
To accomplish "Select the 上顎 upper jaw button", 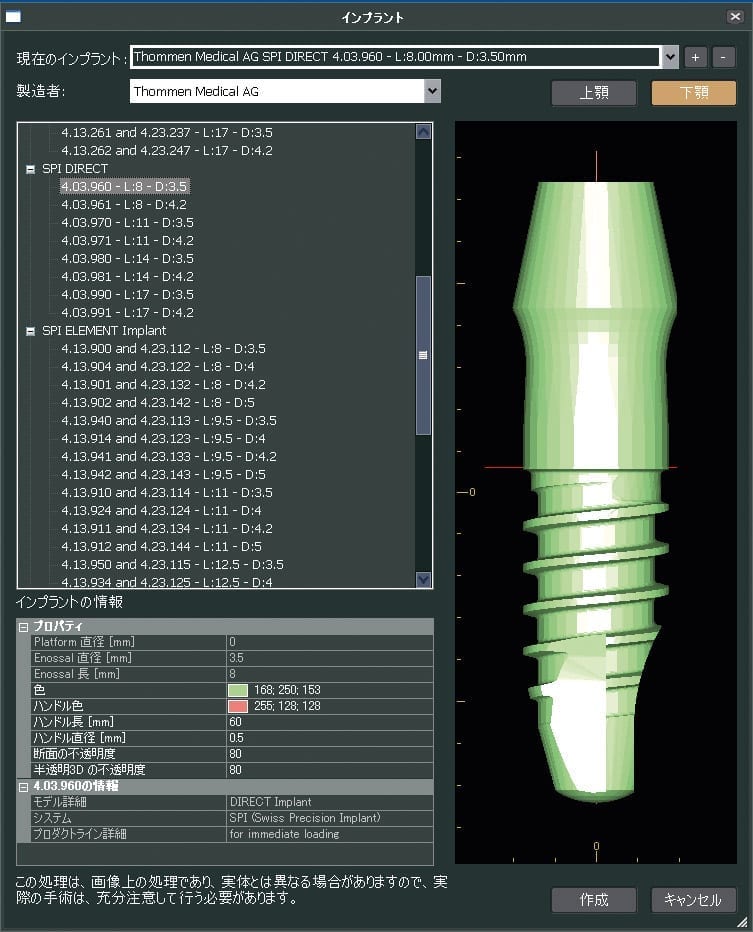I will (593, 93).
